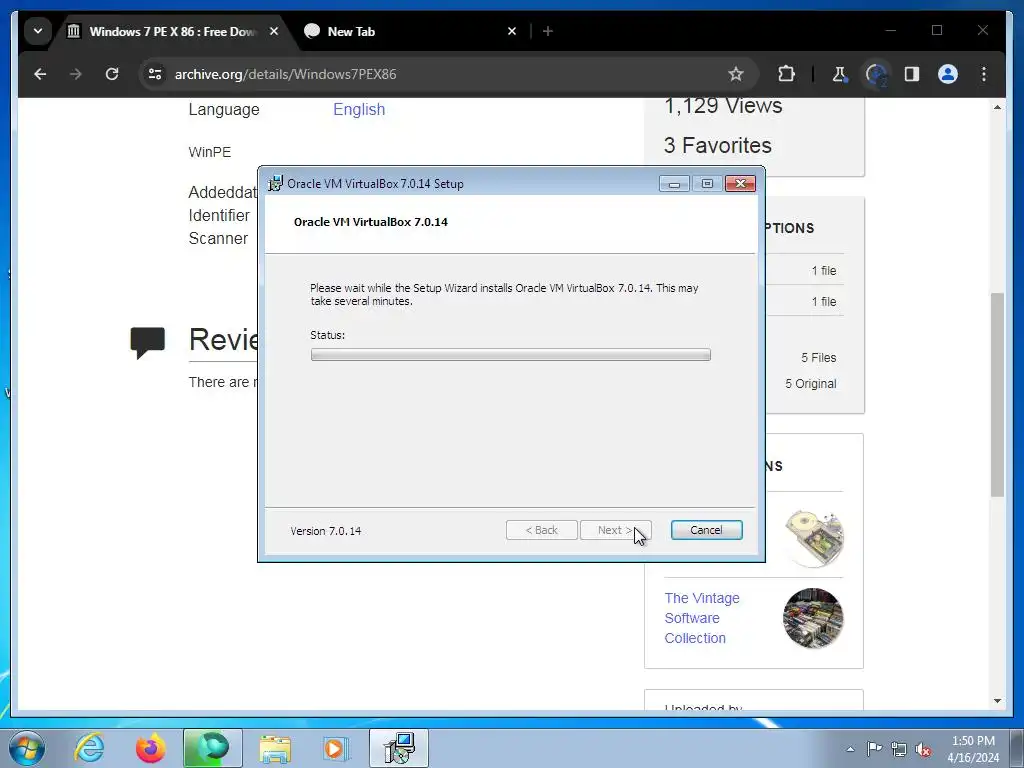Click the VirtualBox Setup title bar icon
Image resolution: width=1024 pixels, height=768 pixels.
276,184
